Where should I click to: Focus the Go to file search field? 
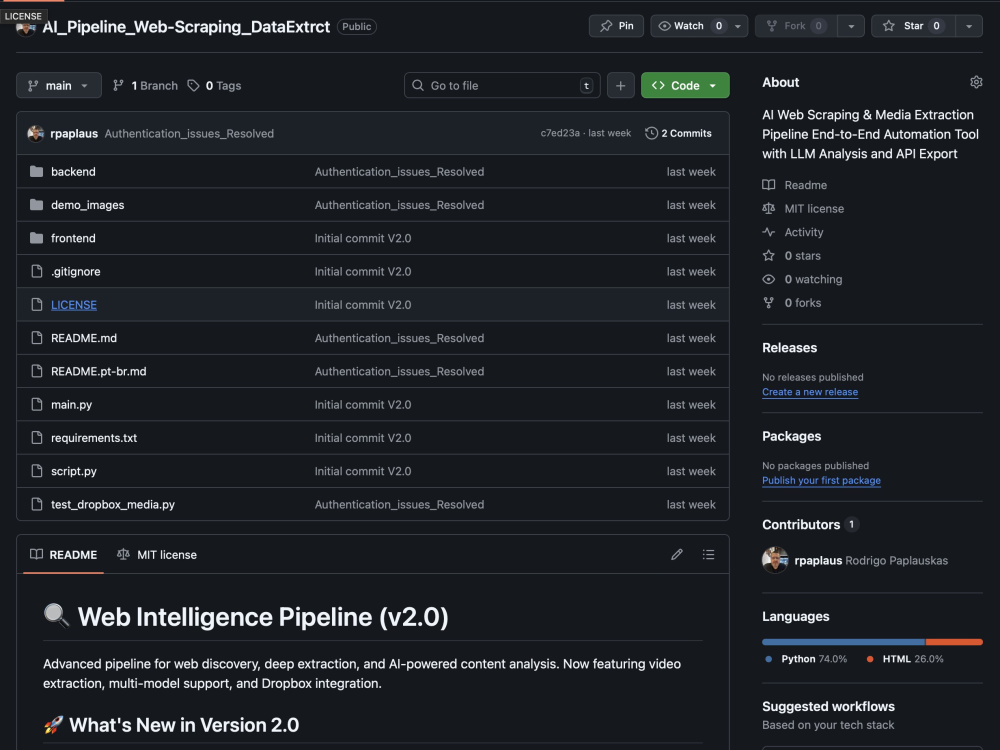502,85
